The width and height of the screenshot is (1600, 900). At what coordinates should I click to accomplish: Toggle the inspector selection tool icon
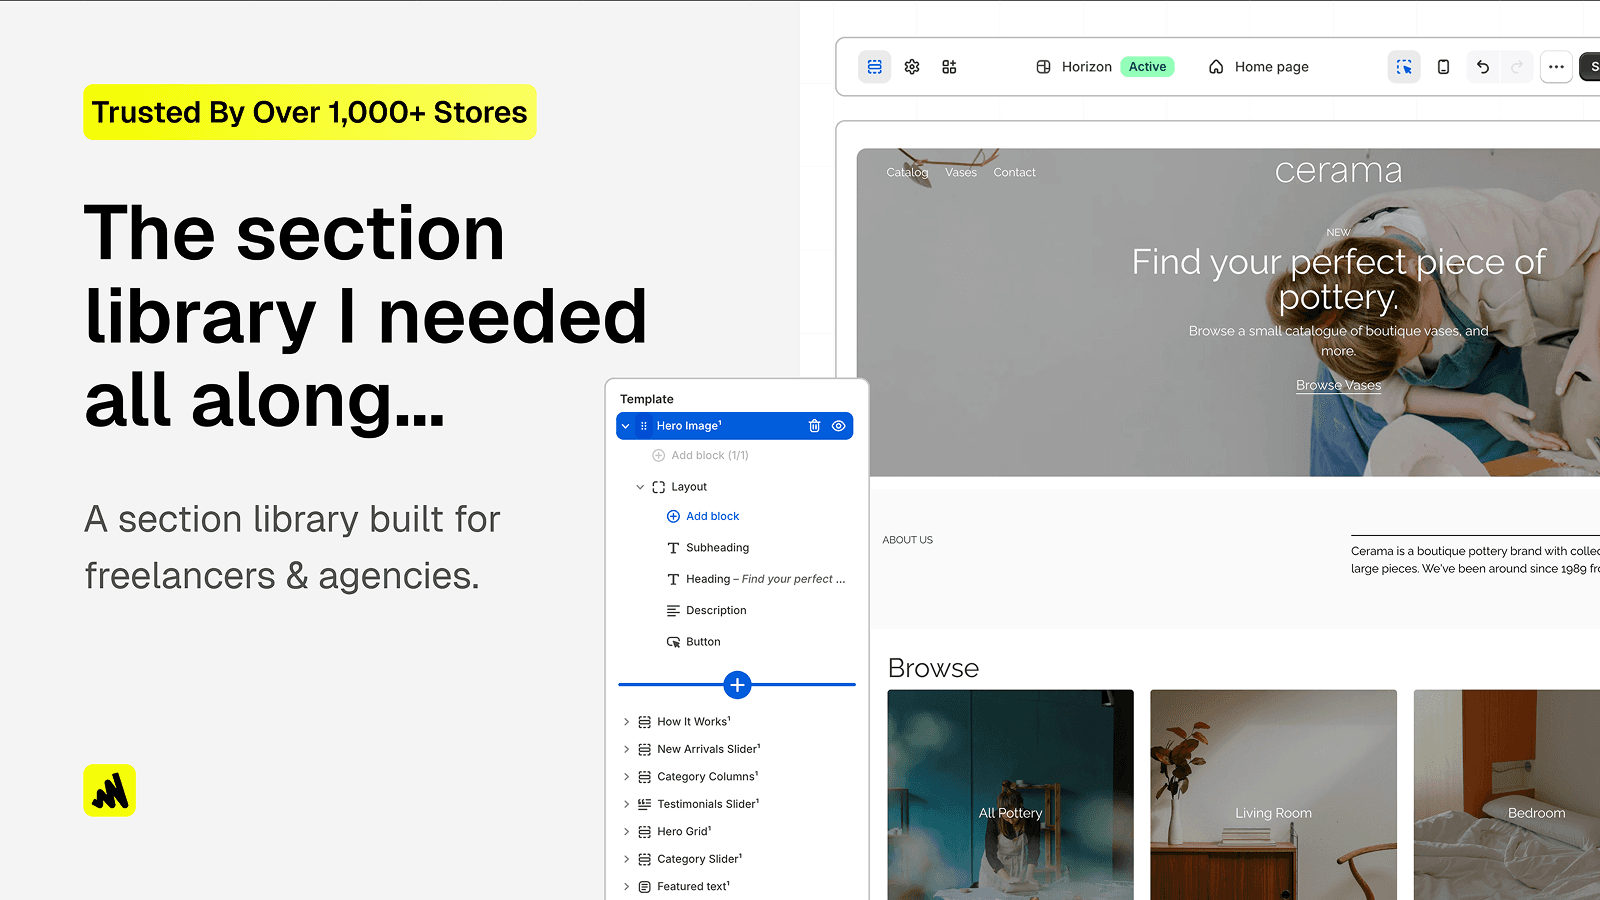(1404, 67)
